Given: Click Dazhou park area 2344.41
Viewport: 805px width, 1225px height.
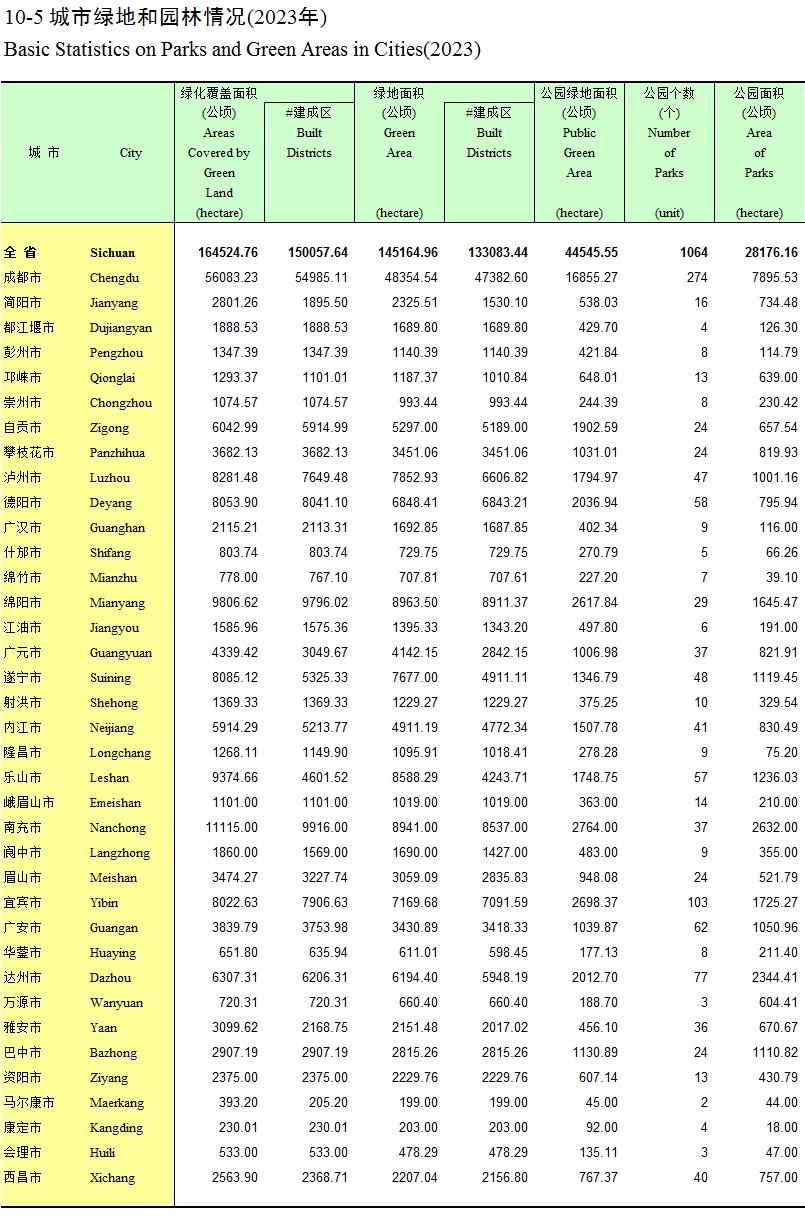Looking at the screenshot, I should point(775,978).
